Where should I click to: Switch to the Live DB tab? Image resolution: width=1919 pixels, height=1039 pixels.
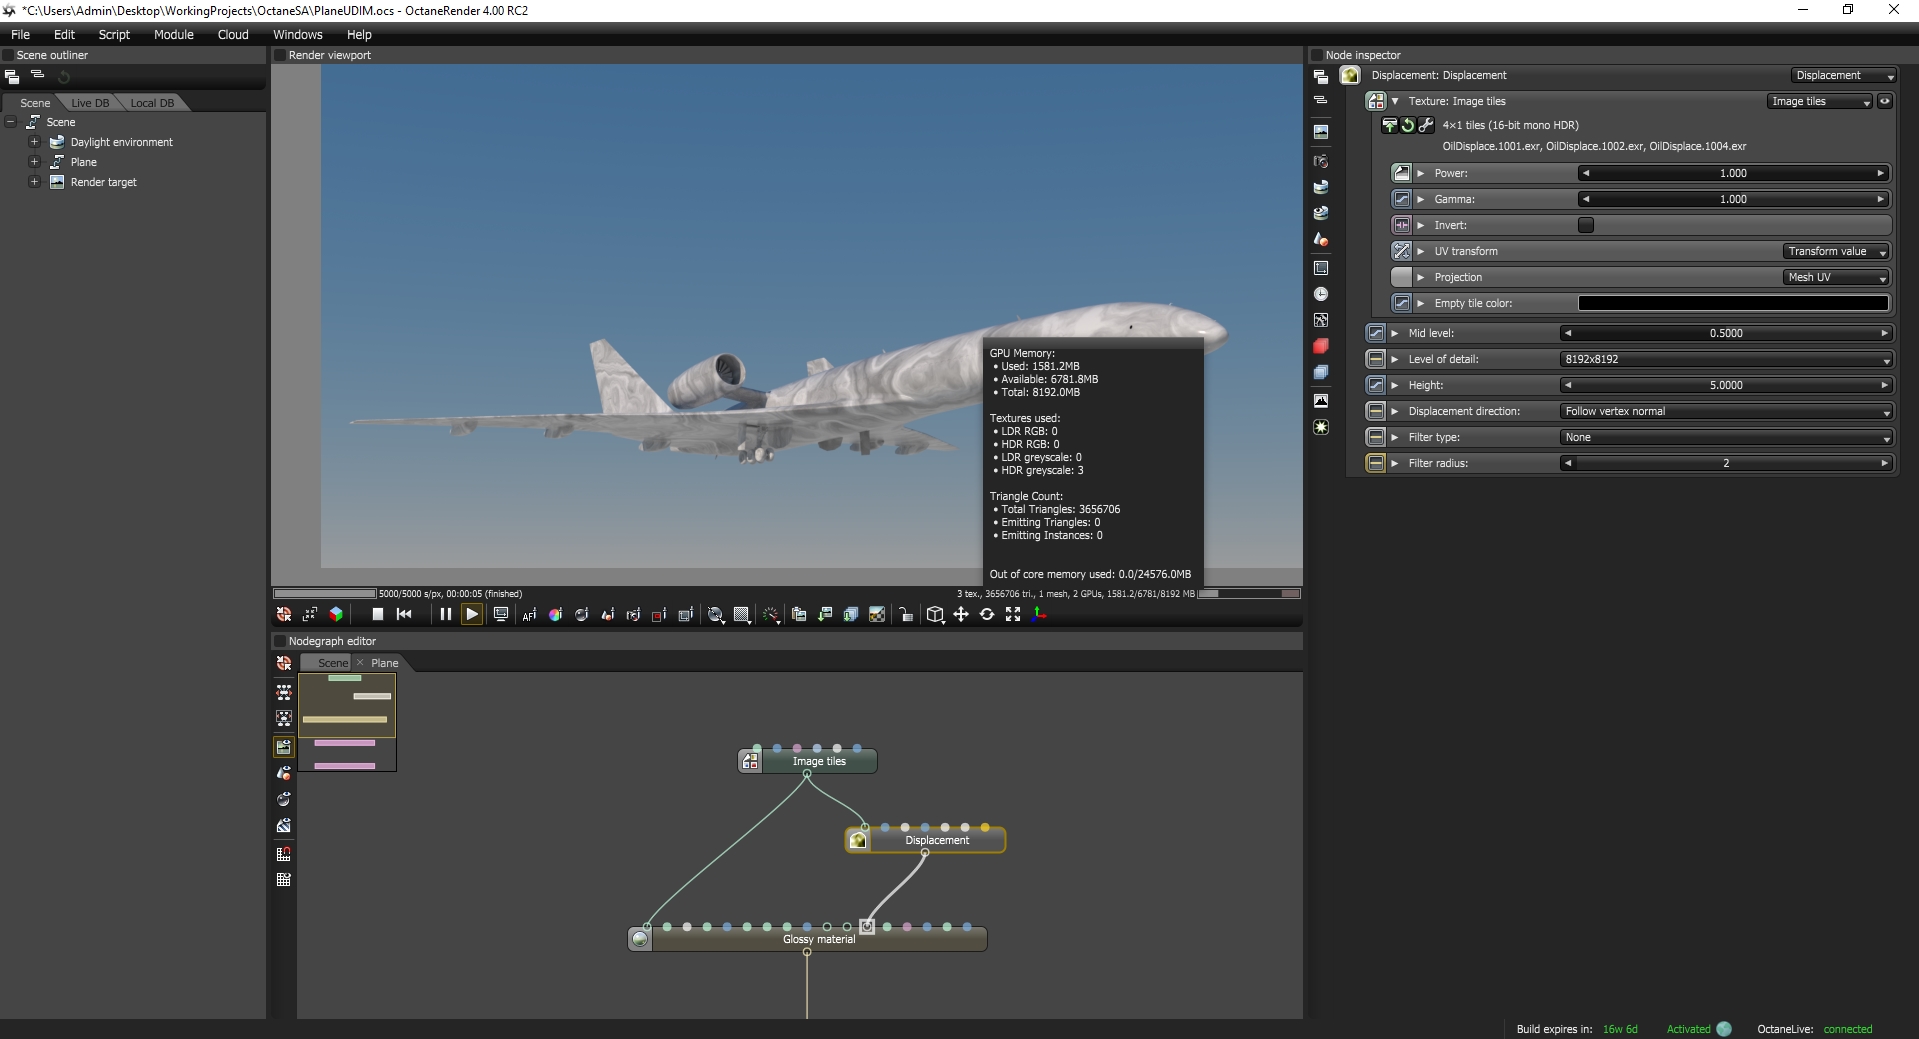pos(90,103)
